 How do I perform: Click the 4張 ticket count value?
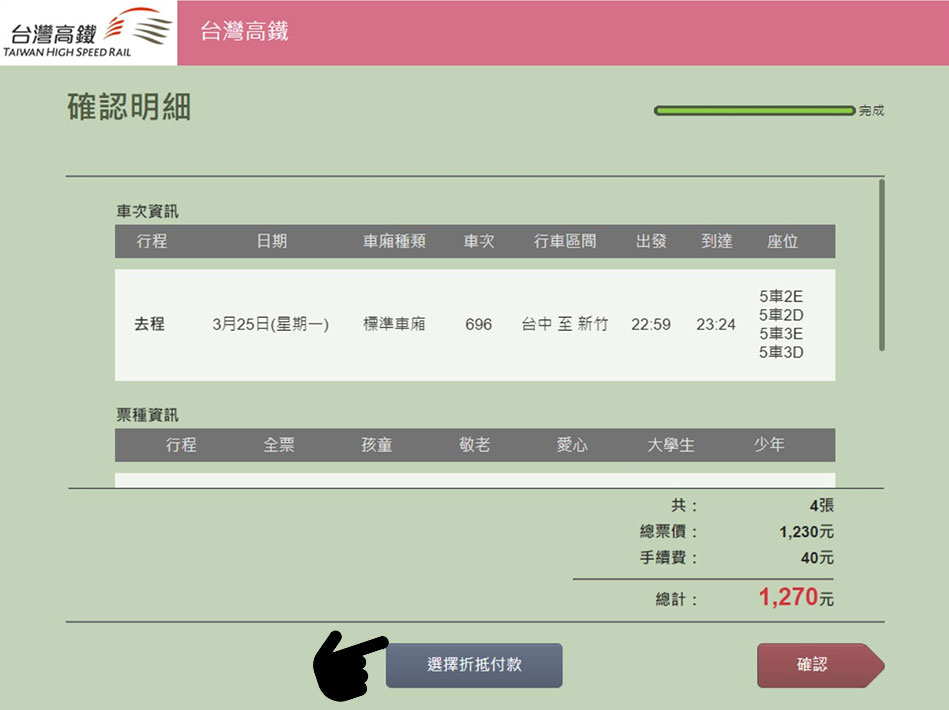[x=822, y=505]
